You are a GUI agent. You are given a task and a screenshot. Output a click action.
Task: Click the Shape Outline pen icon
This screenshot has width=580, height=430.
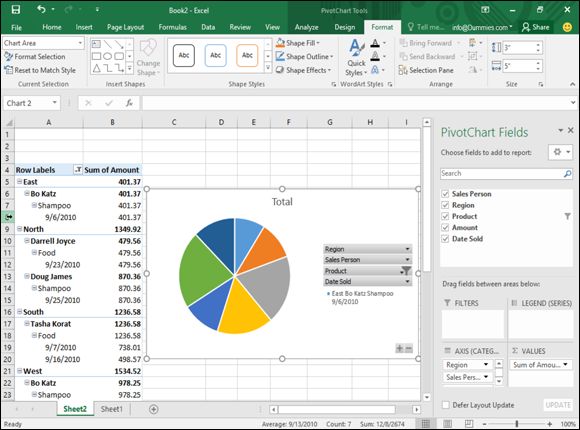coord(280,57)
